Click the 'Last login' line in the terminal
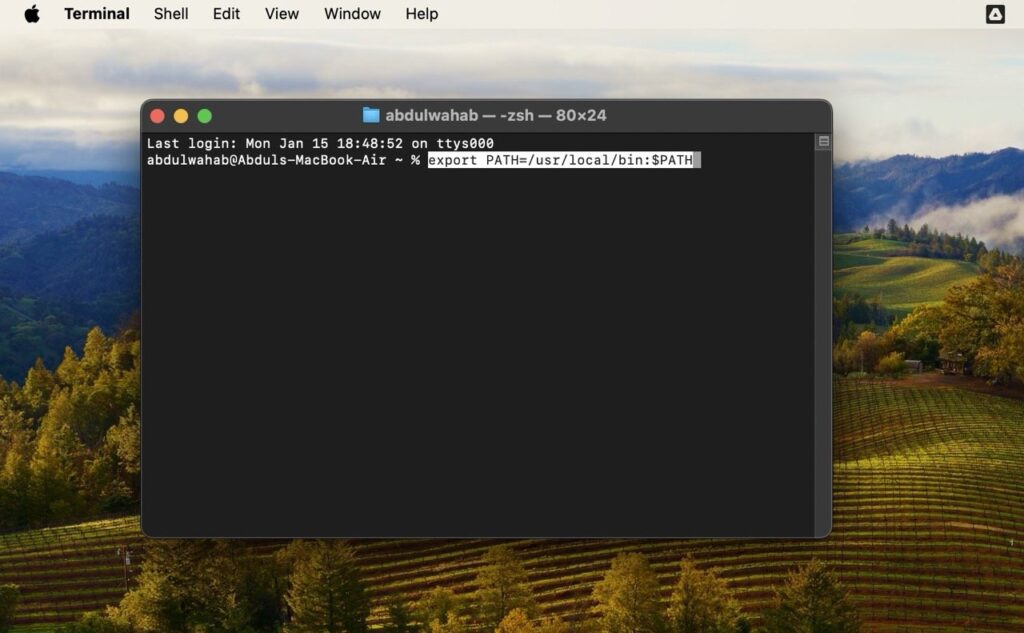1024x633 pixels. (320, 143)
